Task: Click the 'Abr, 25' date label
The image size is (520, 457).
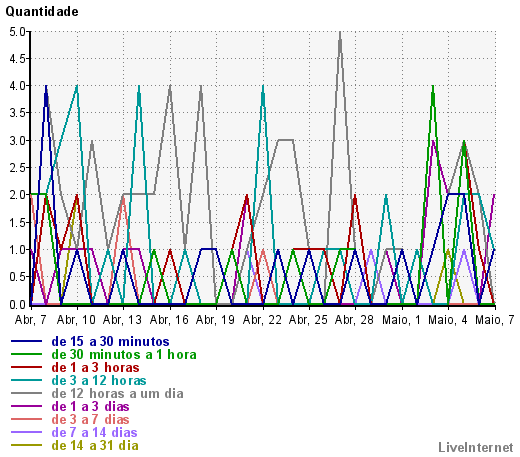Action: tap(308, 320)
